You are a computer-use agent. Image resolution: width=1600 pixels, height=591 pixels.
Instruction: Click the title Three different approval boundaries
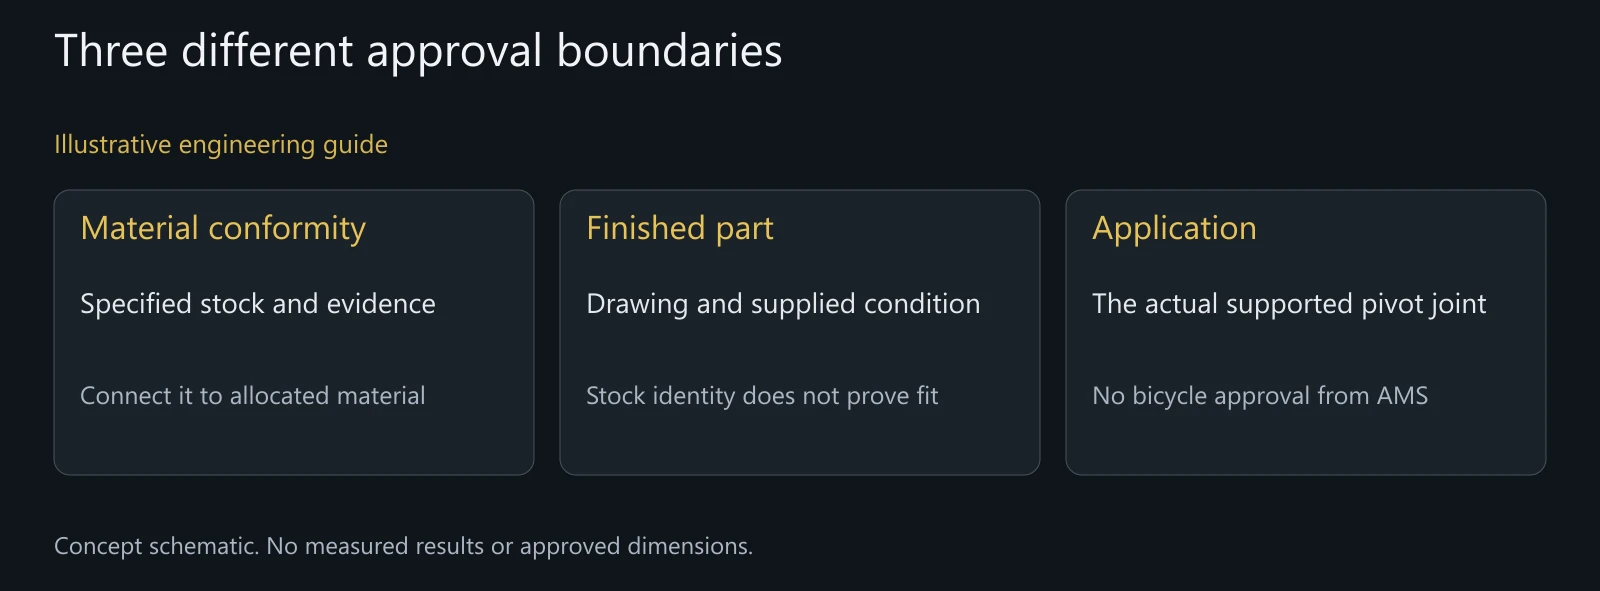tap(418, 51)
